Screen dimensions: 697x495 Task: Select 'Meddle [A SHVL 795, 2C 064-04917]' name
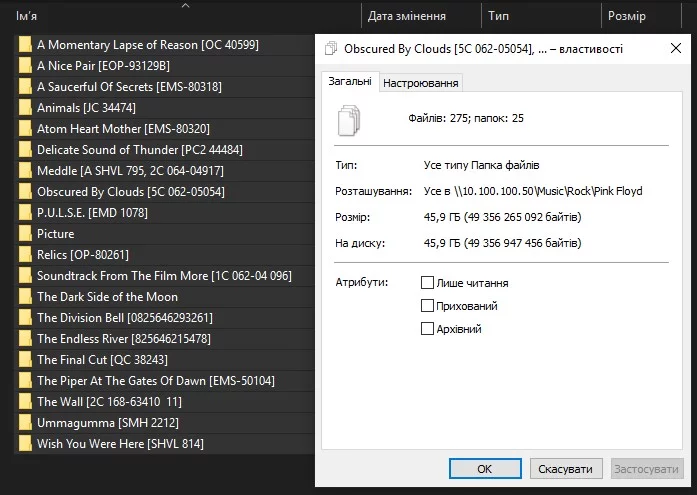tap(130, 171)
